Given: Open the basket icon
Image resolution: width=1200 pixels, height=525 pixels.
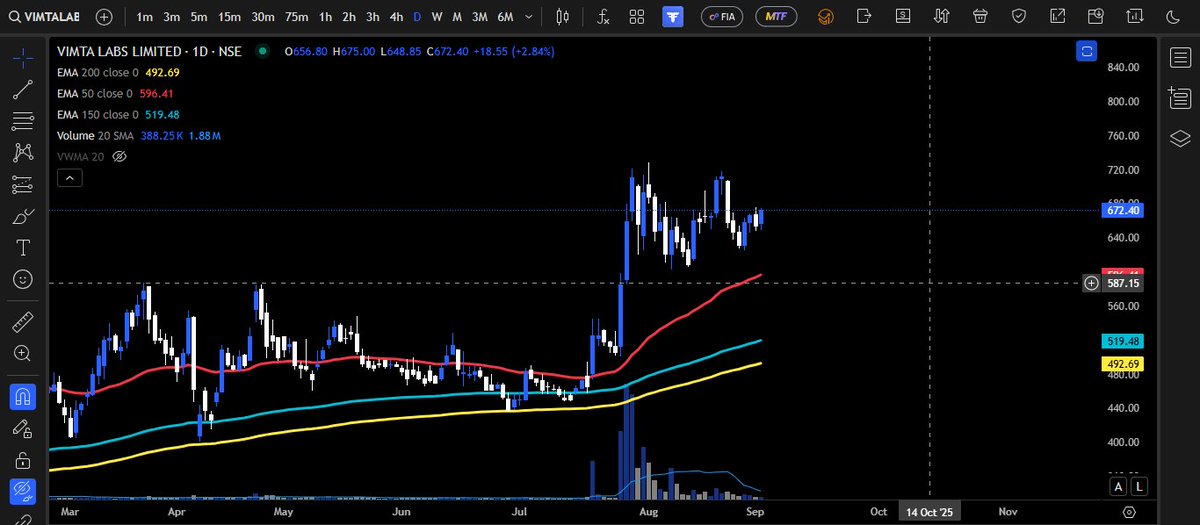Looking at the screenshot, I should point(980,17).
